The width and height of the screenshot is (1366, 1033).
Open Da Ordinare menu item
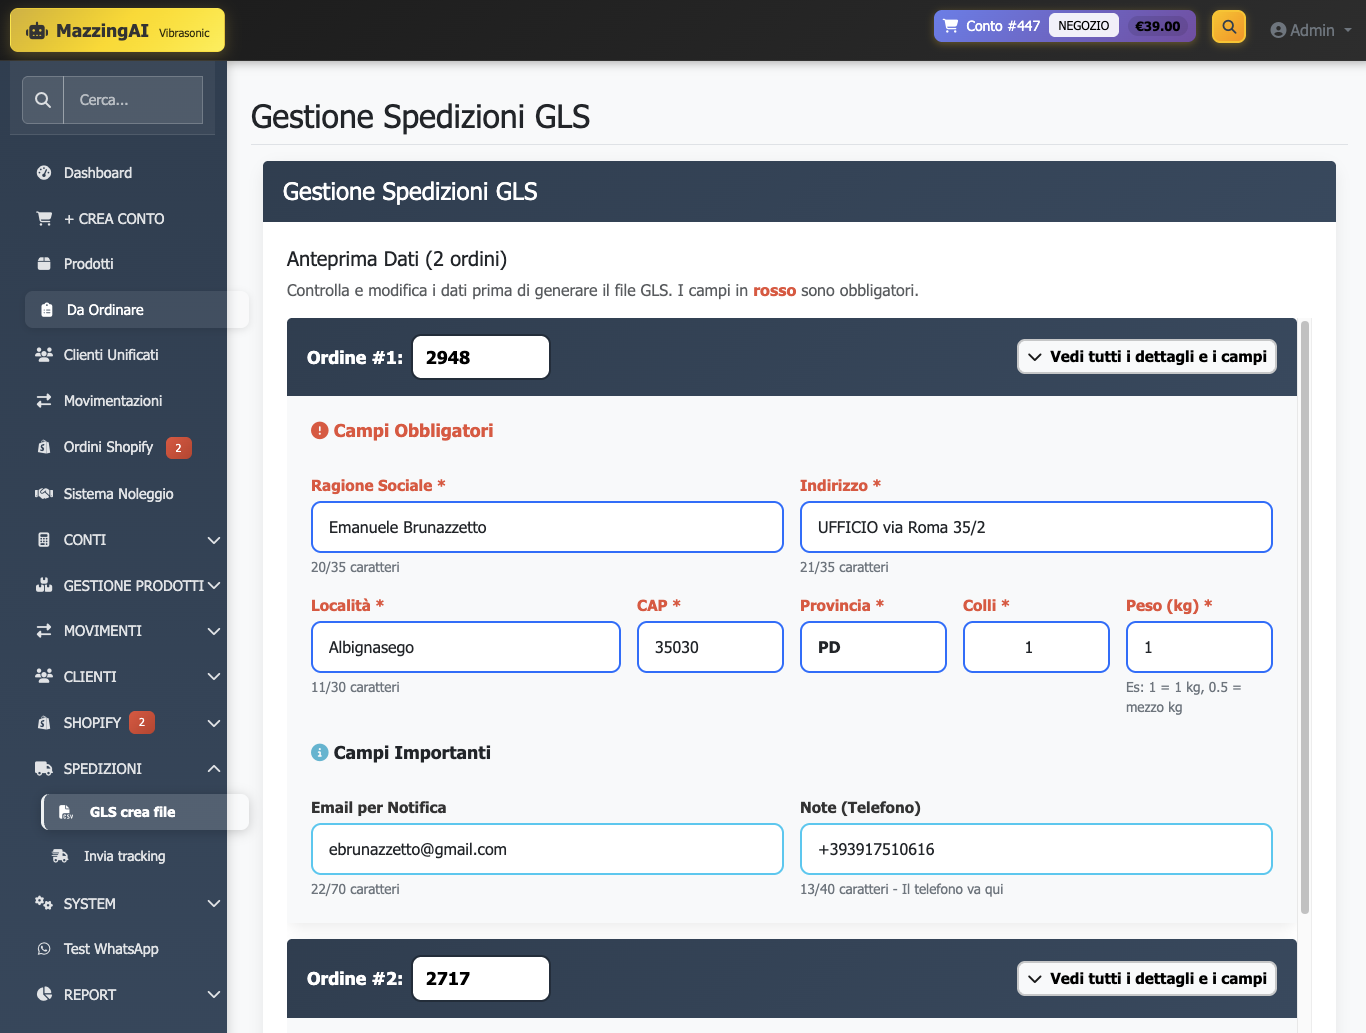105,310
